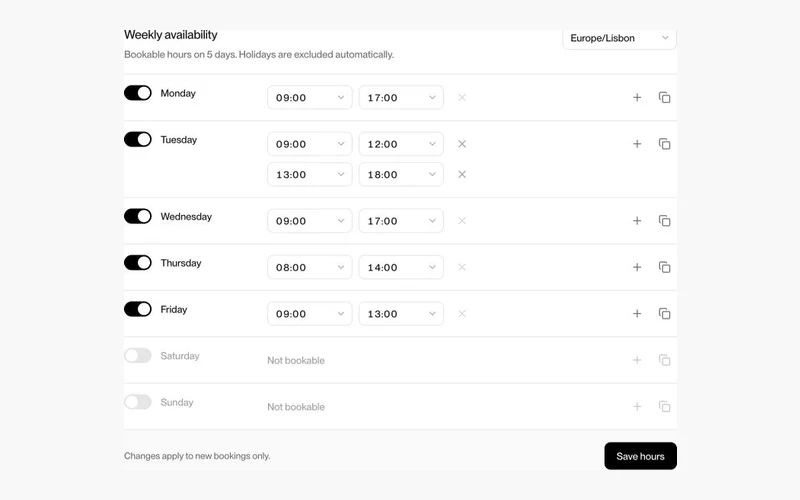The height and width of the screenshot is (500, 800).
Task: Open the Europe/Lisbon timezone dropdown
Action: tap(619, 38)
